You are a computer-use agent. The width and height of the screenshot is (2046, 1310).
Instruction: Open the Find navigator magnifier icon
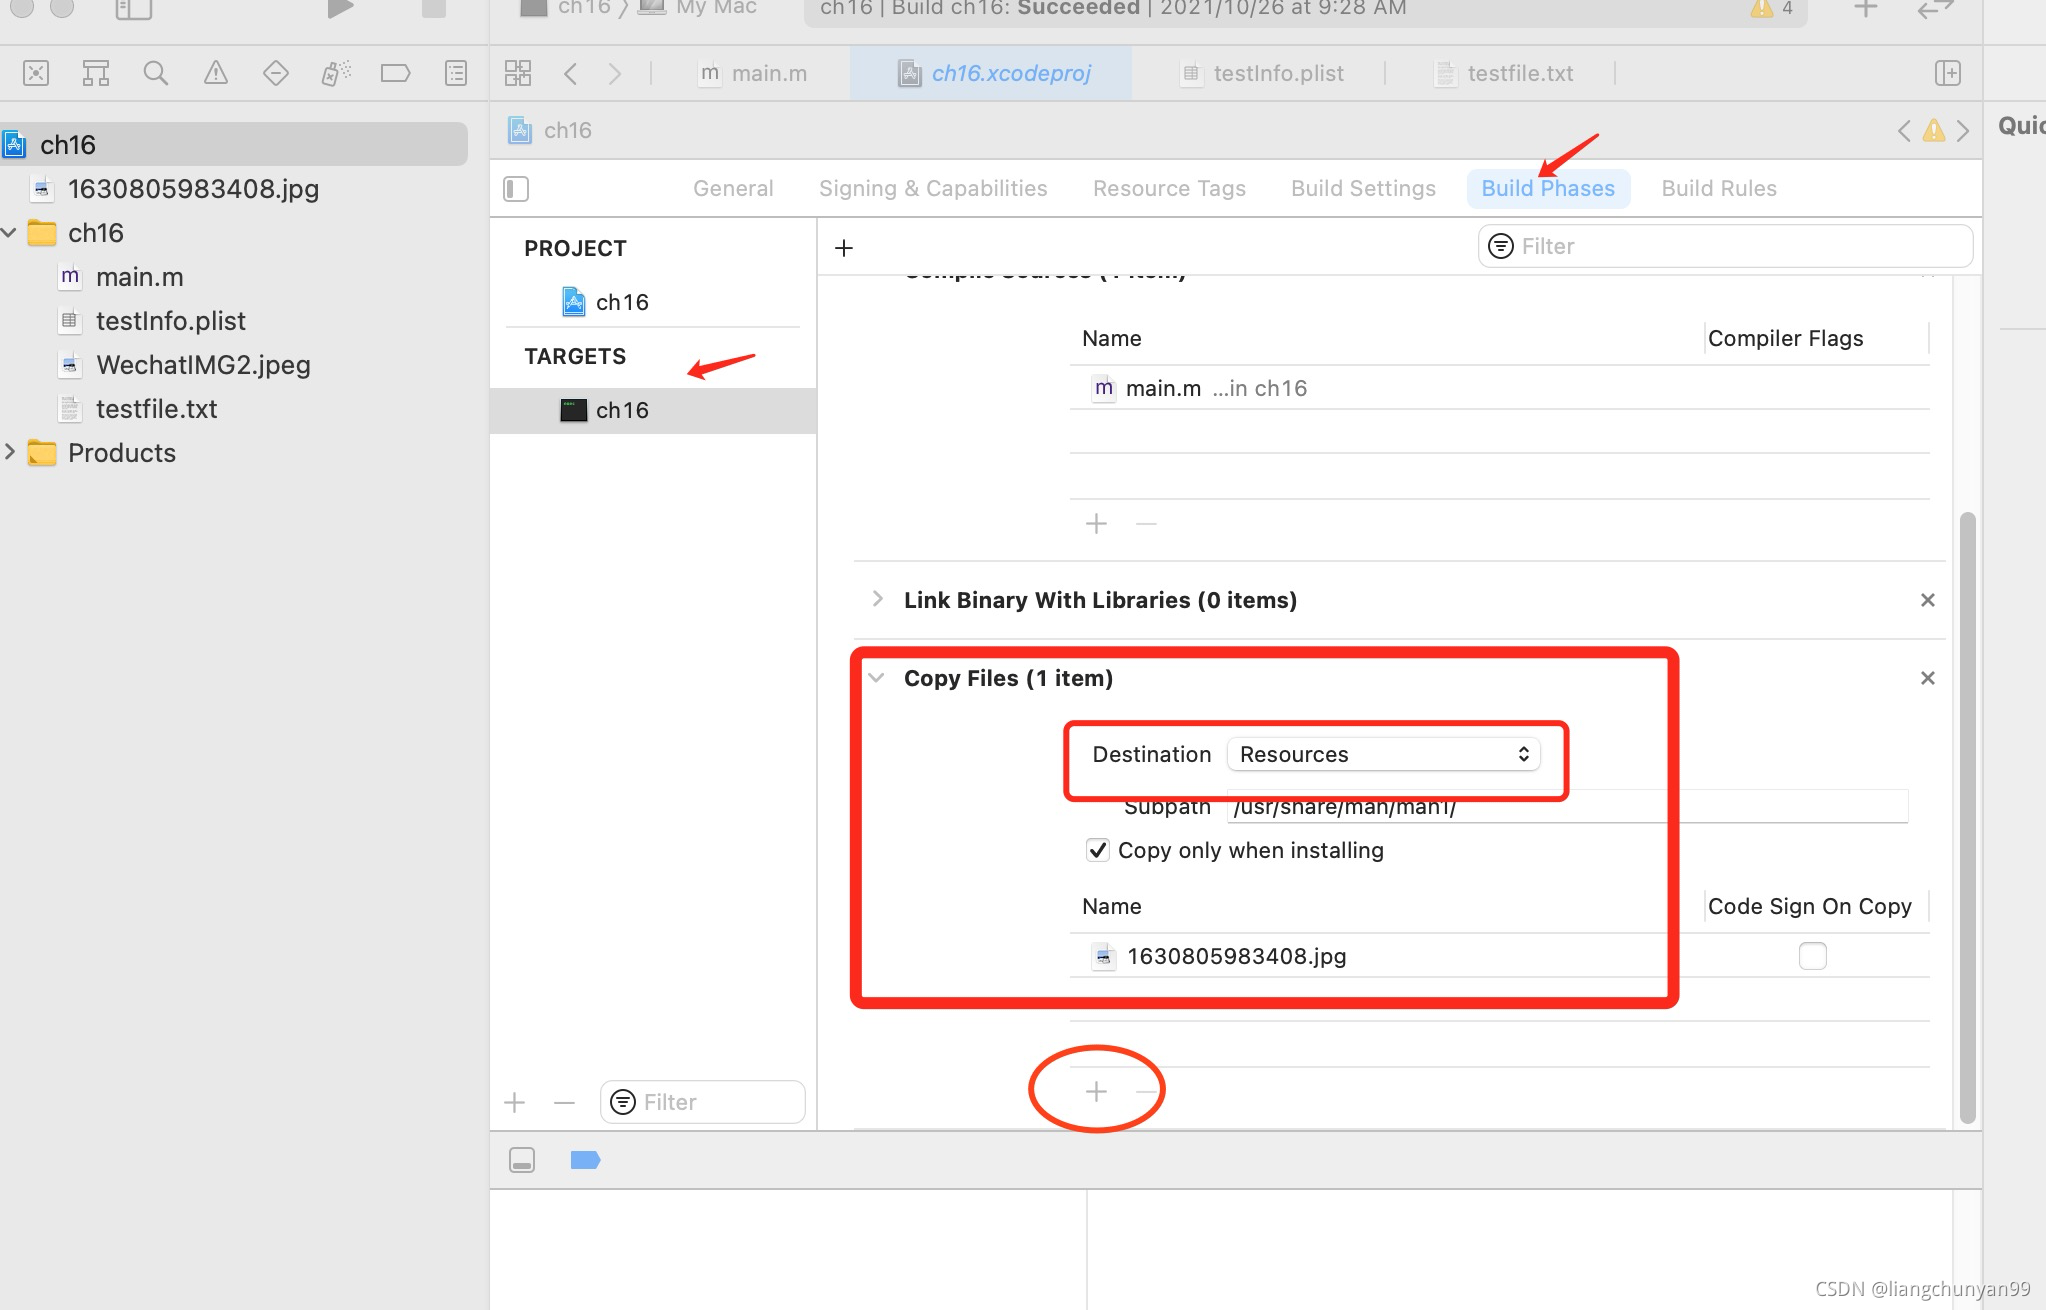click(155, 73)
